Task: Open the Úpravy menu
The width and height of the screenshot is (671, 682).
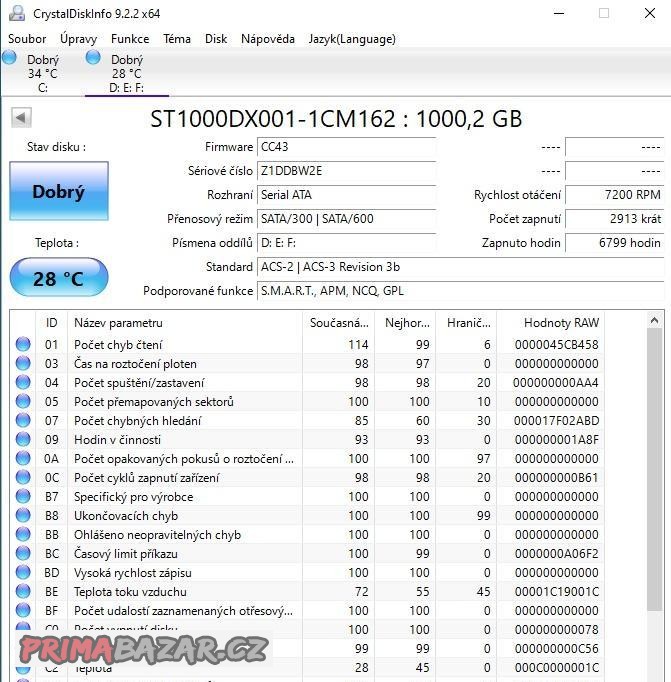Action: 78,39
